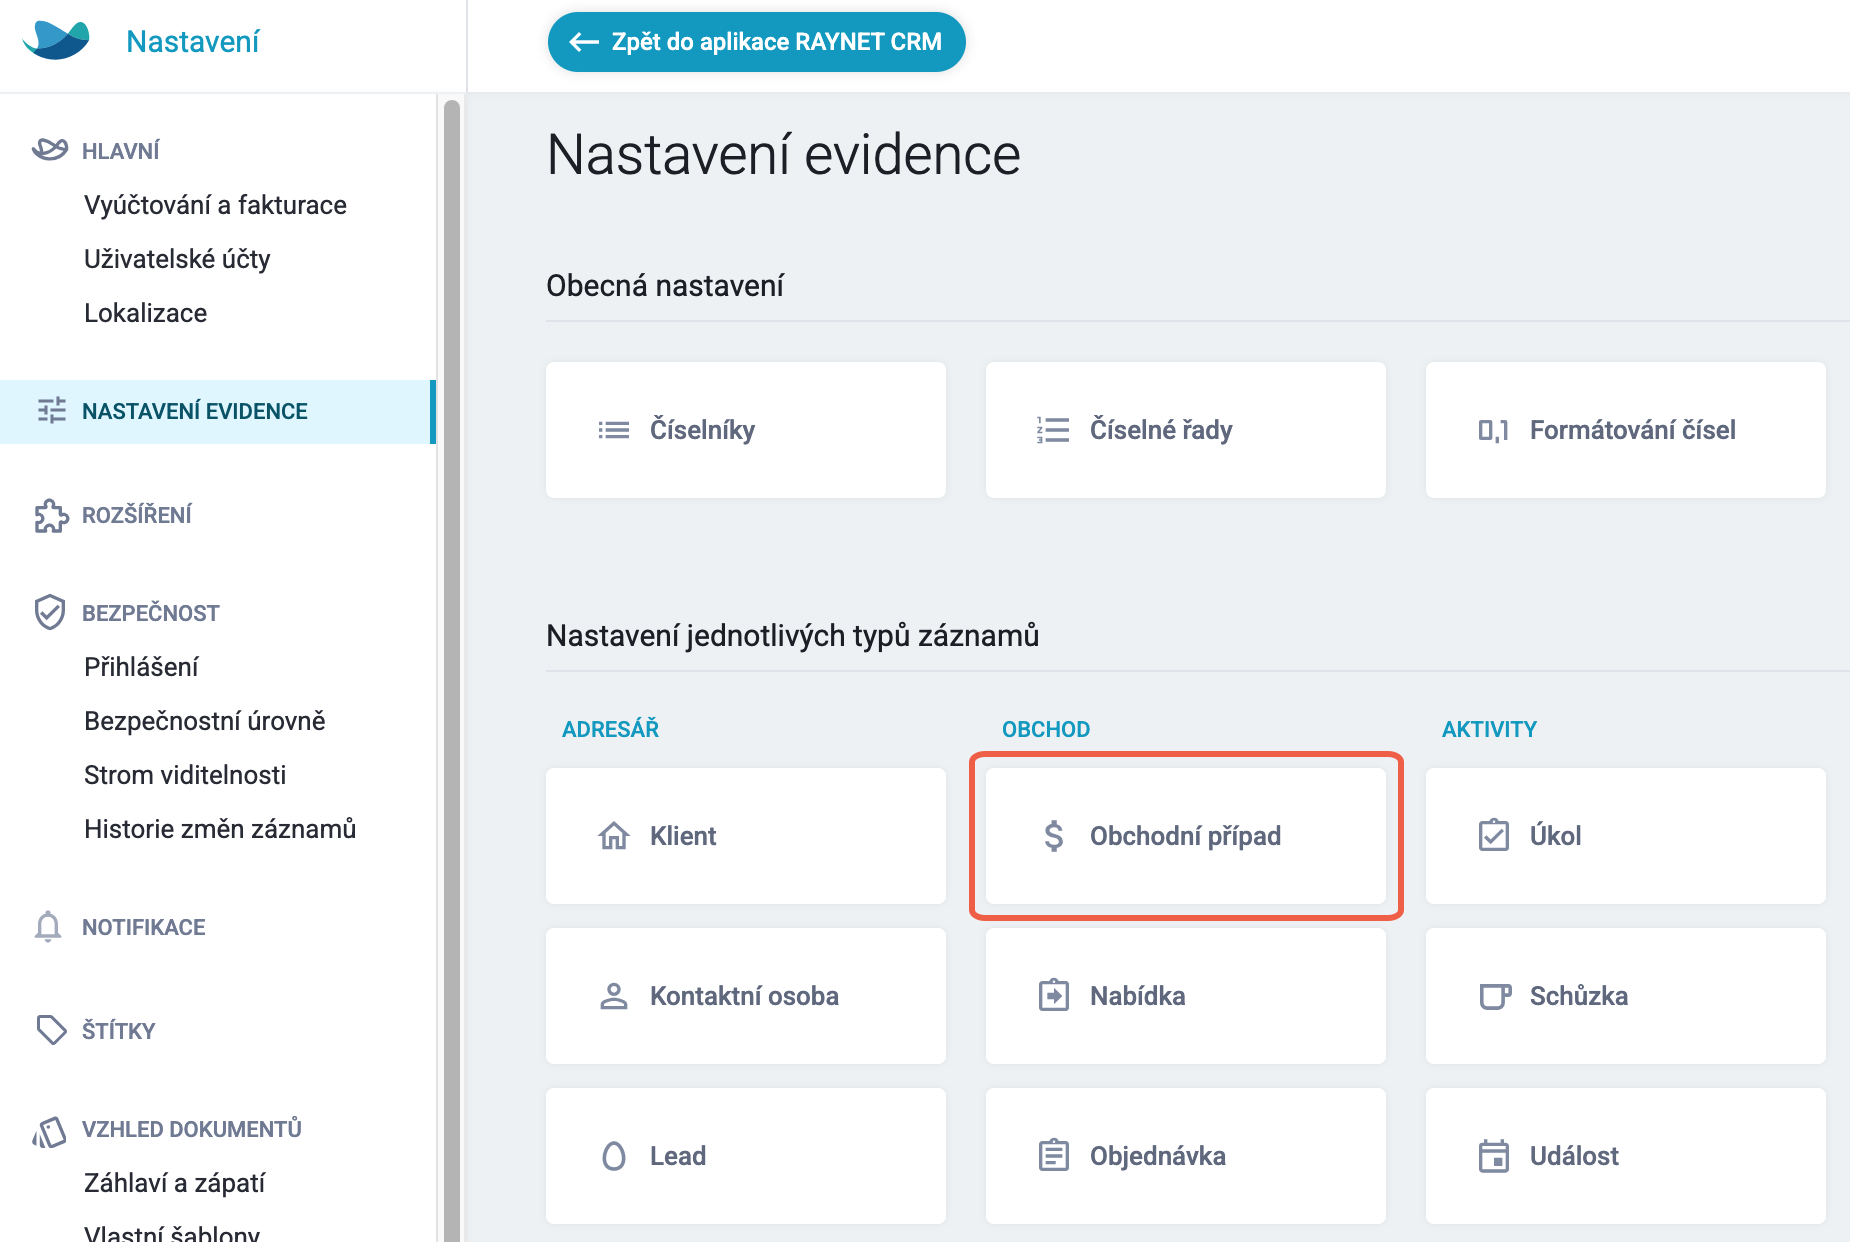This screenshot has width=1850, height=1242.
Task: Go back to the RAYNET CRM application
Action: coord(756,42)
